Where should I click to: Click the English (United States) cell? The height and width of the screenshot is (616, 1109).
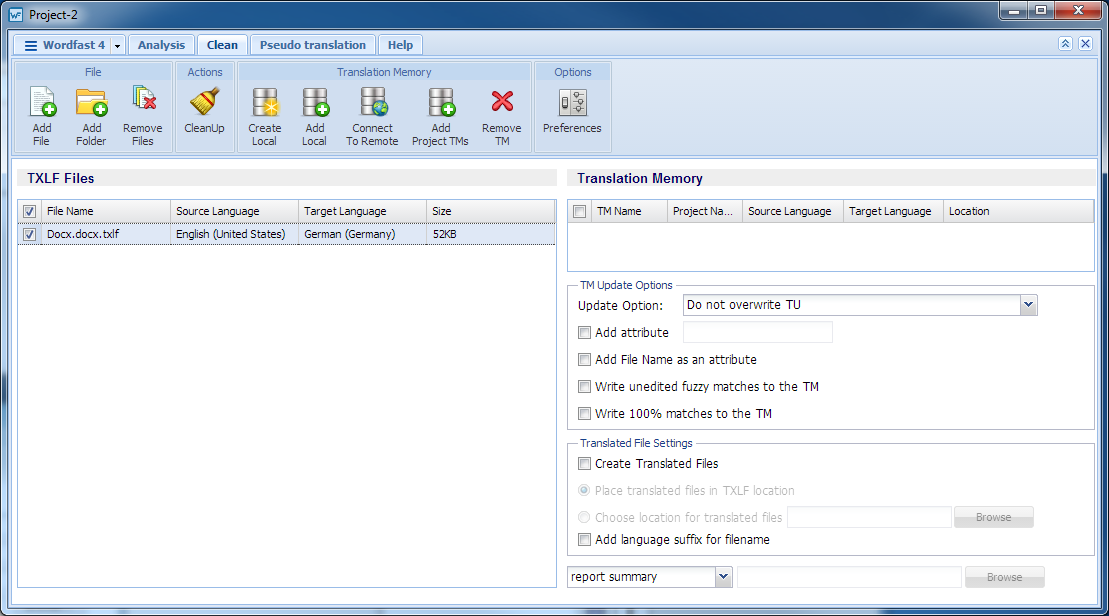coord(231,234)
